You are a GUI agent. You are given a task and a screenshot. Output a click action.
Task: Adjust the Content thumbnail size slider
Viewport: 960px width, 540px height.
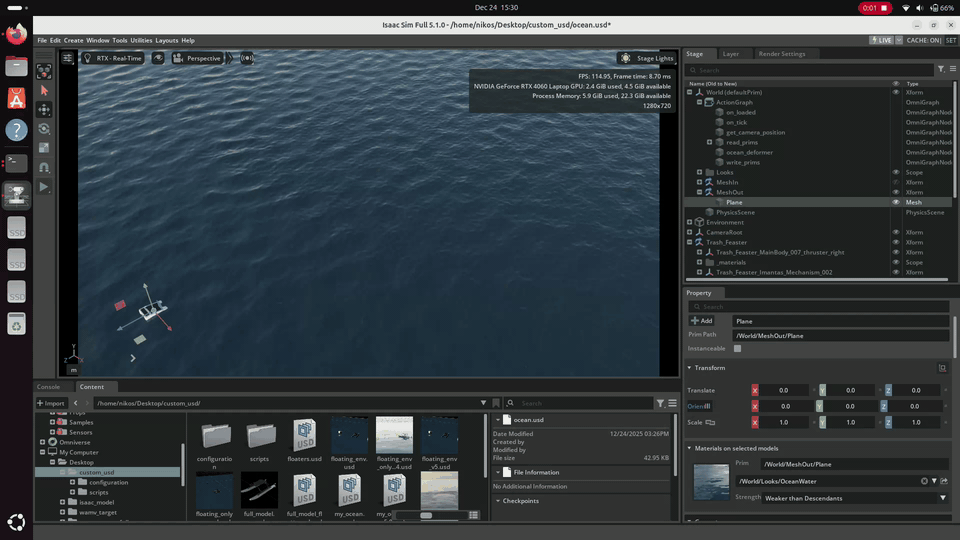pos(426,516)
